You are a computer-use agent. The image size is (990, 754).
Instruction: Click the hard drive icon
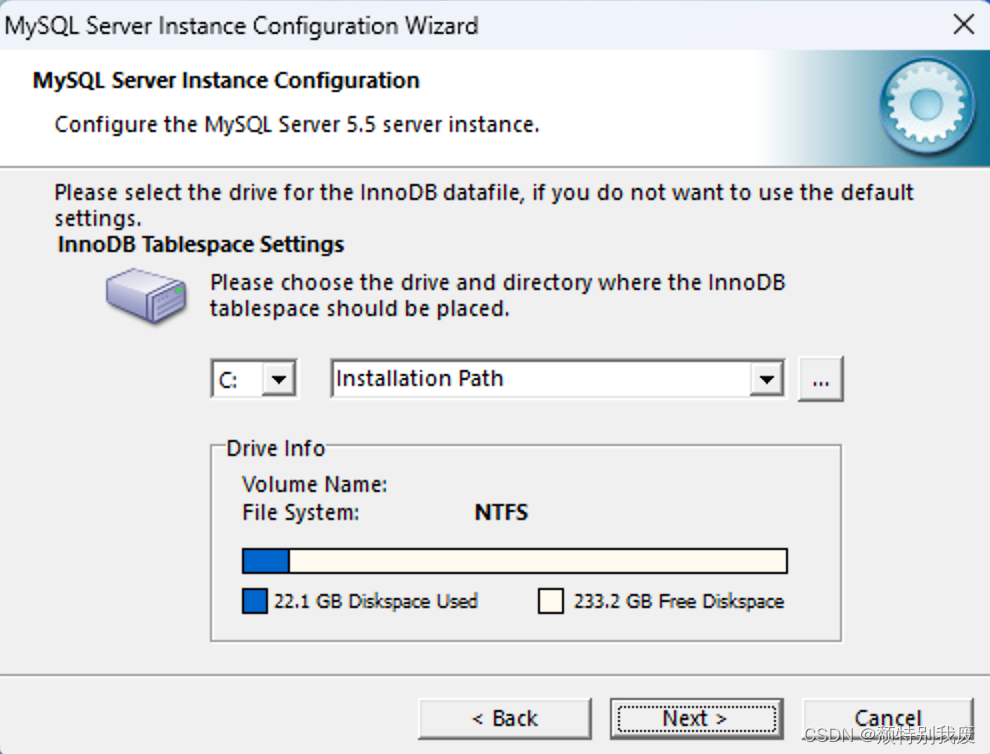click(146, 296)
